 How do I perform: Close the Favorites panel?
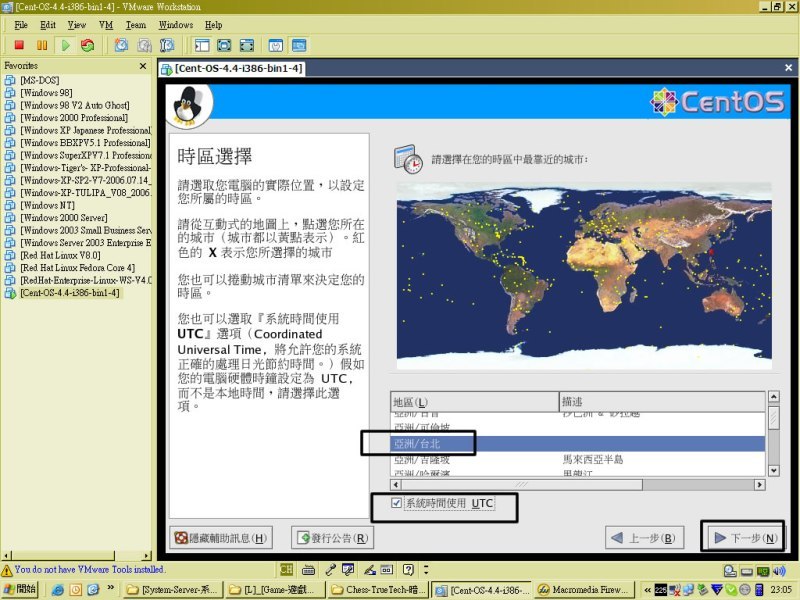(x=143, y=66)
